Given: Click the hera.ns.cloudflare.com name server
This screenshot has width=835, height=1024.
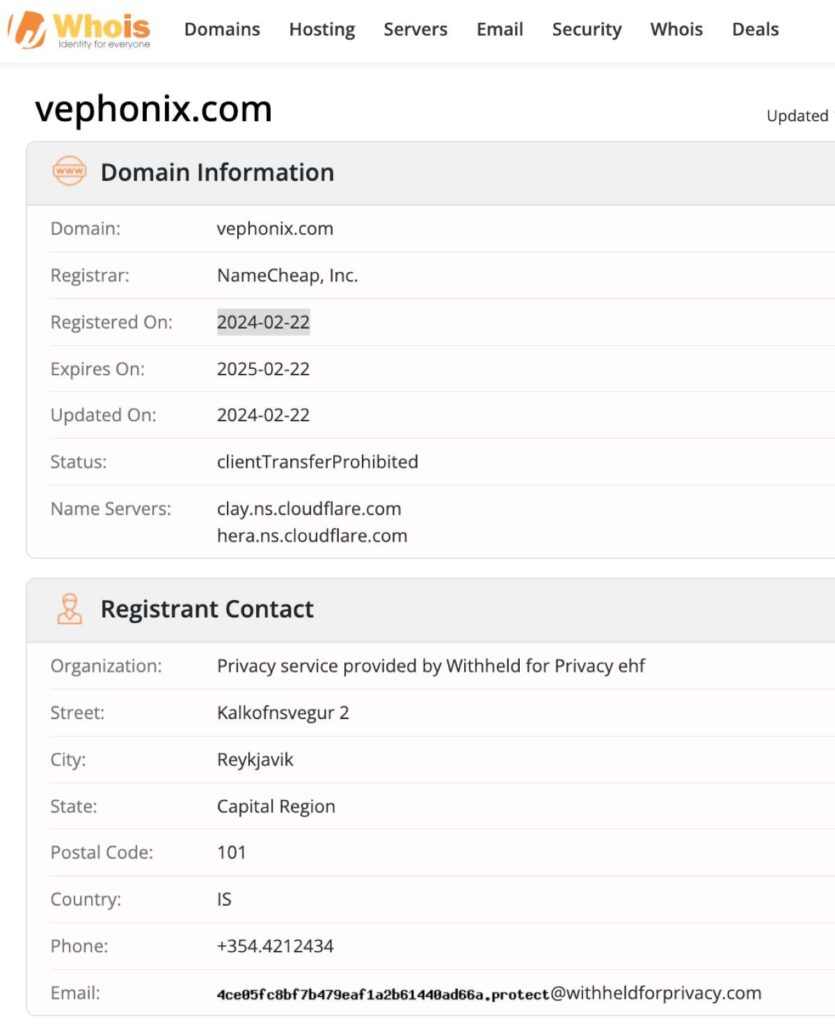Looking at the screenshot, I should [x=311, y=535].
